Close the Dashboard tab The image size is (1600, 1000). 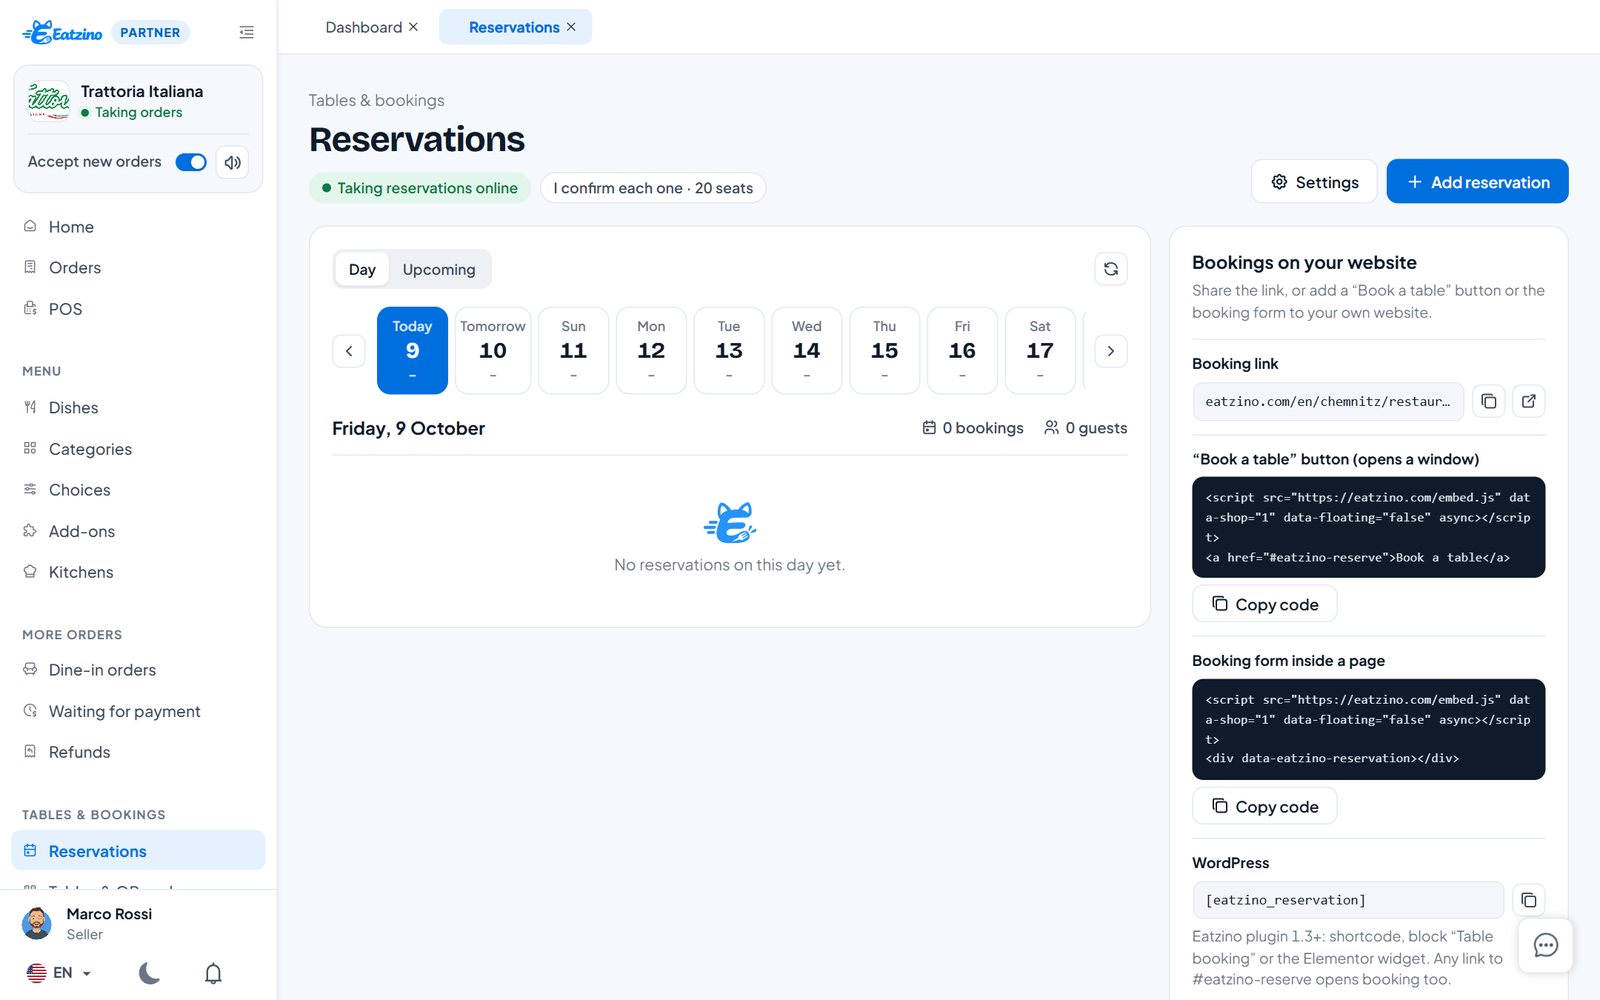click(413, 27)
